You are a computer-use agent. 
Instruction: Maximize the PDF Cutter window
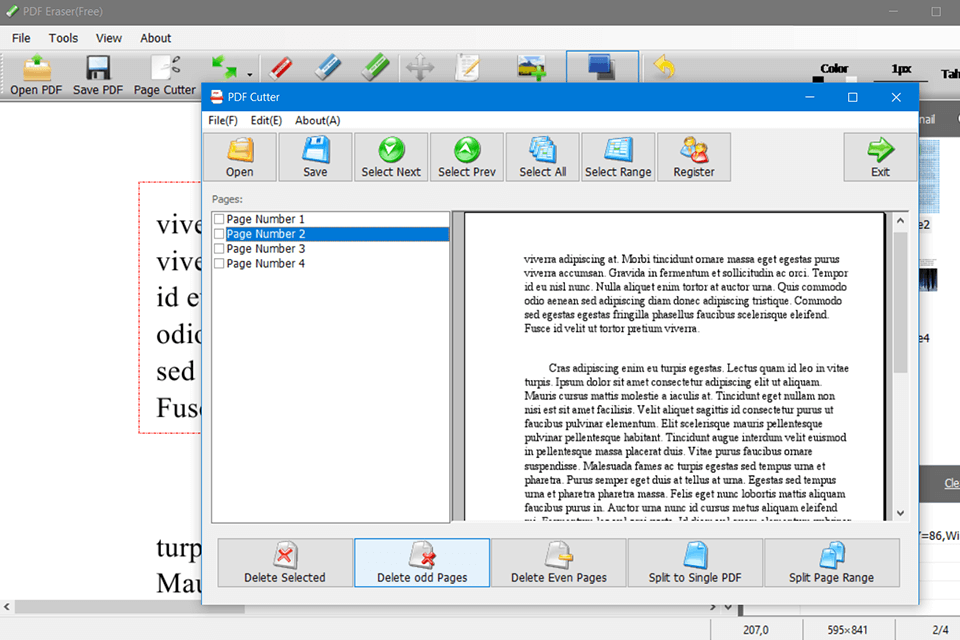852,97
